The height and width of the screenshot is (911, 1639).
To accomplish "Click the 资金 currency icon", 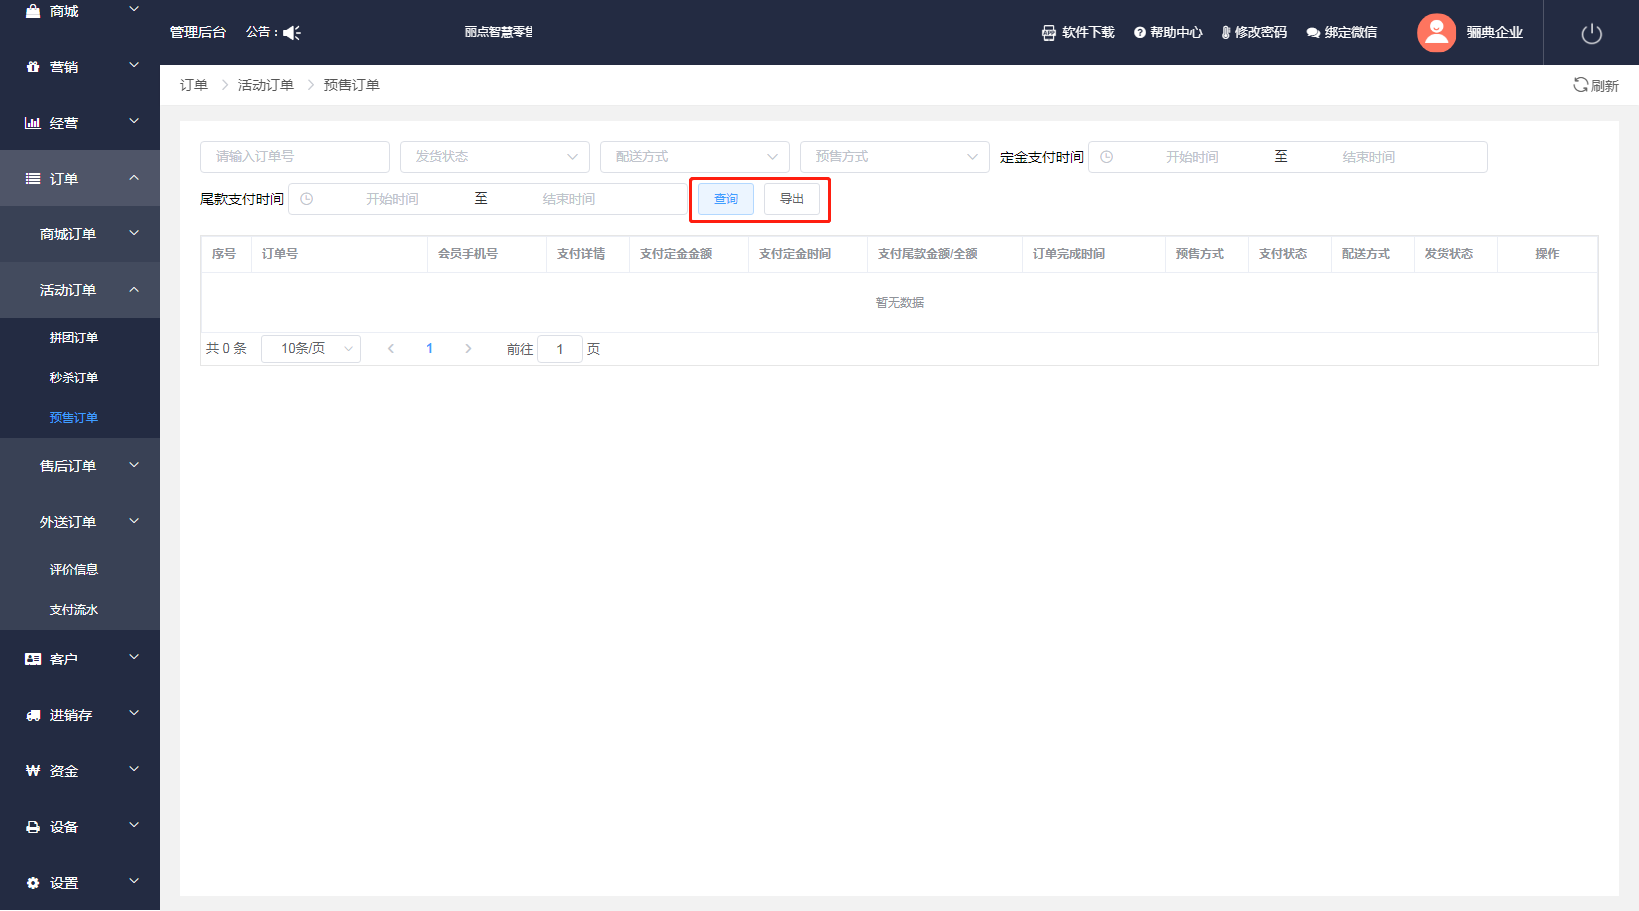I will [x=33, y=771].
